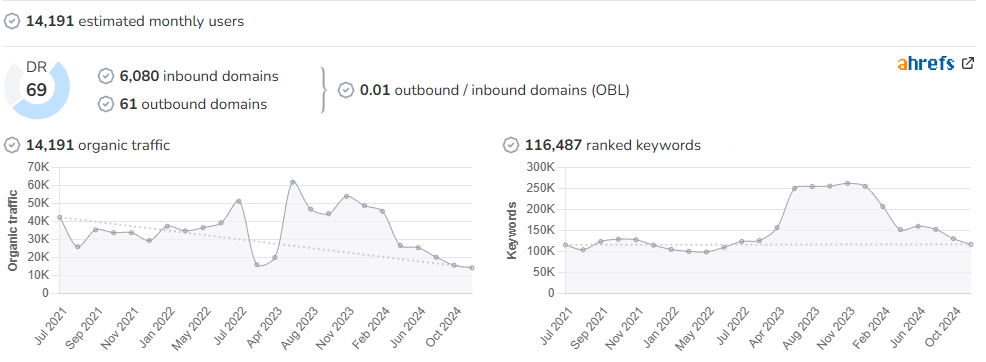Click the ahrefs logo link
Image resolution: width=986 pixels, height=362 pixels.
click(x=925, y=63)
